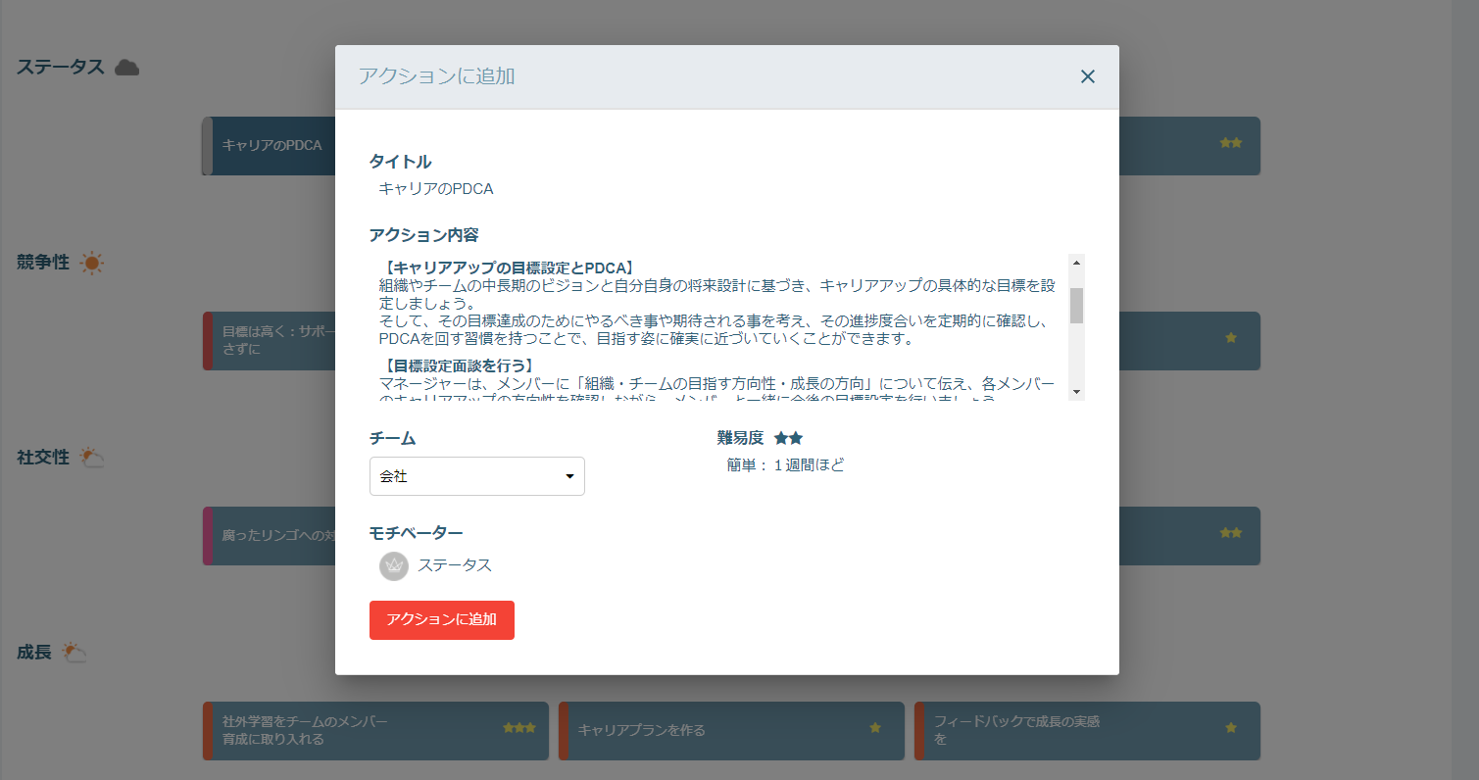Open the フィードバックで成長の実感 card
Image resolution: width=1479 pixels, height=780 pixels.
point(1087,731)
